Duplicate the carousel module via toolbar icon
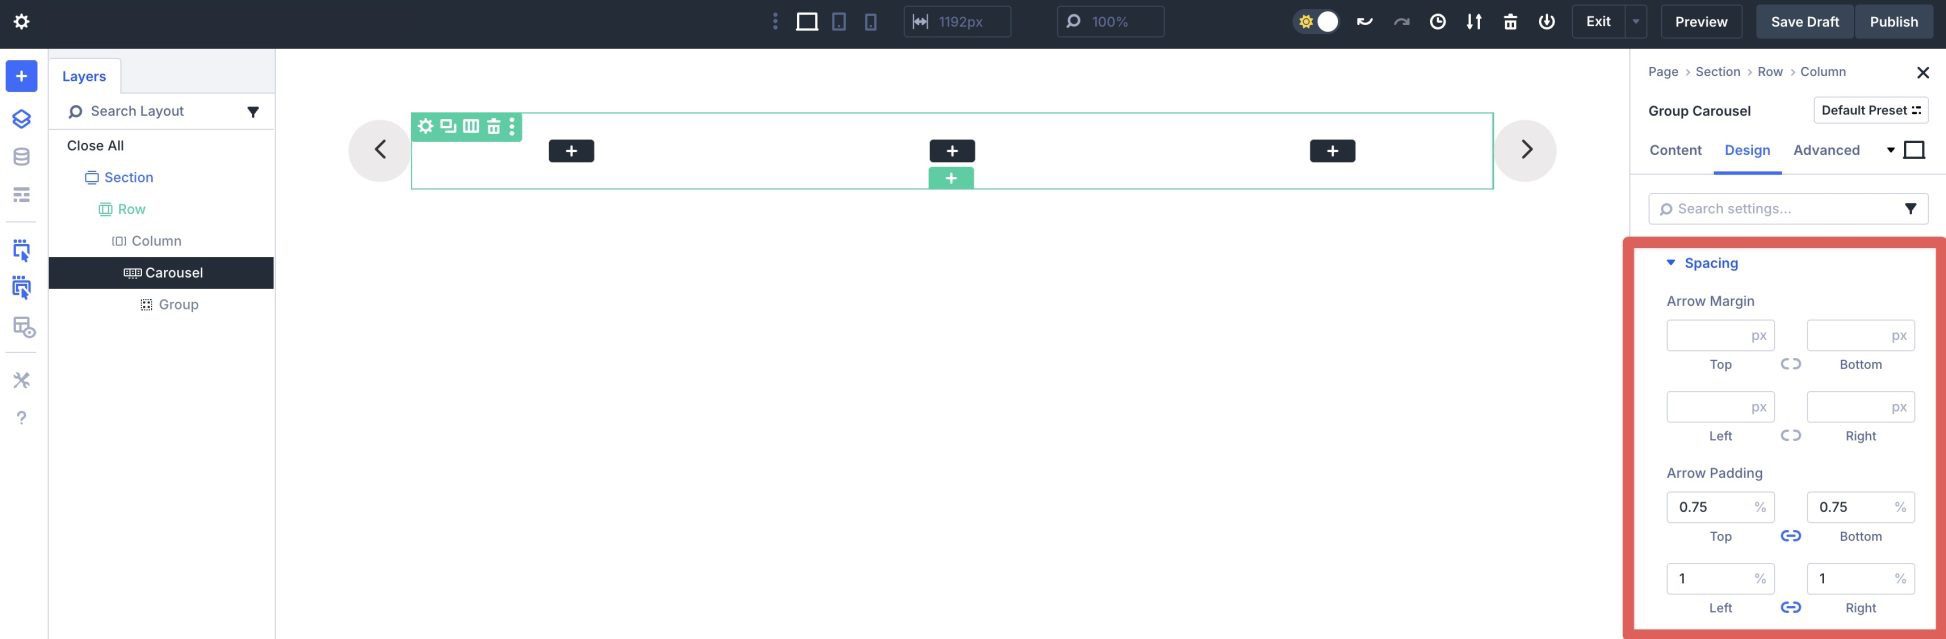This screenshot has width=1946, height=639. point(448,126)
